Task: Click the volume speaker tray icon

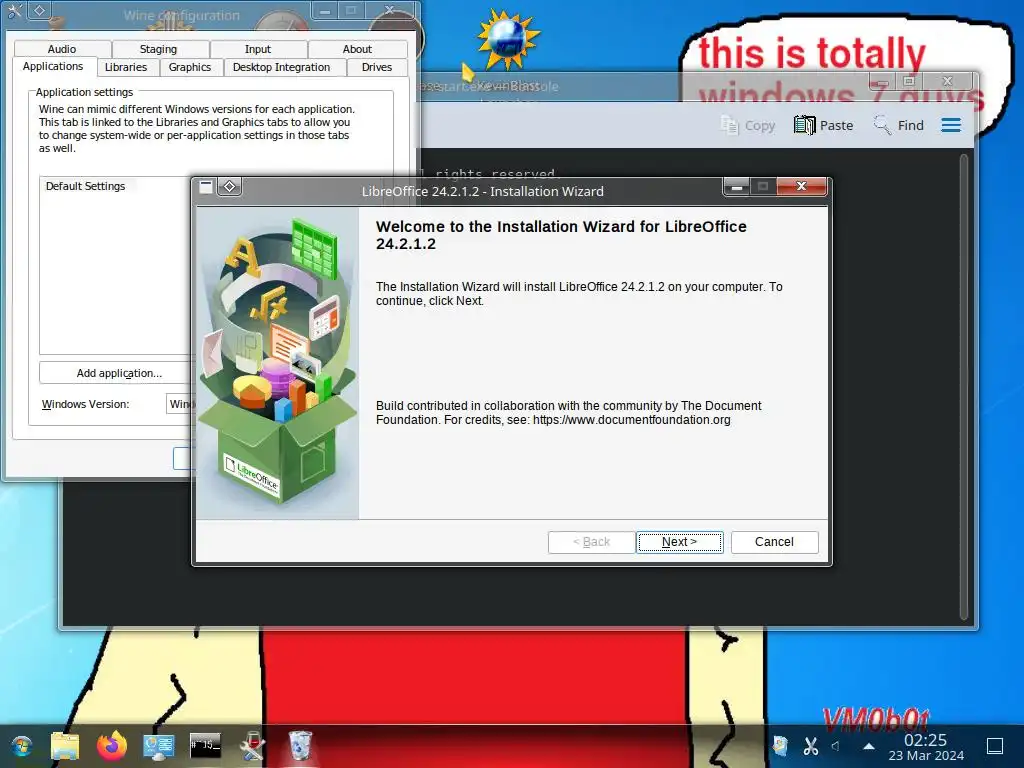Action: click(x=836, y=746)
